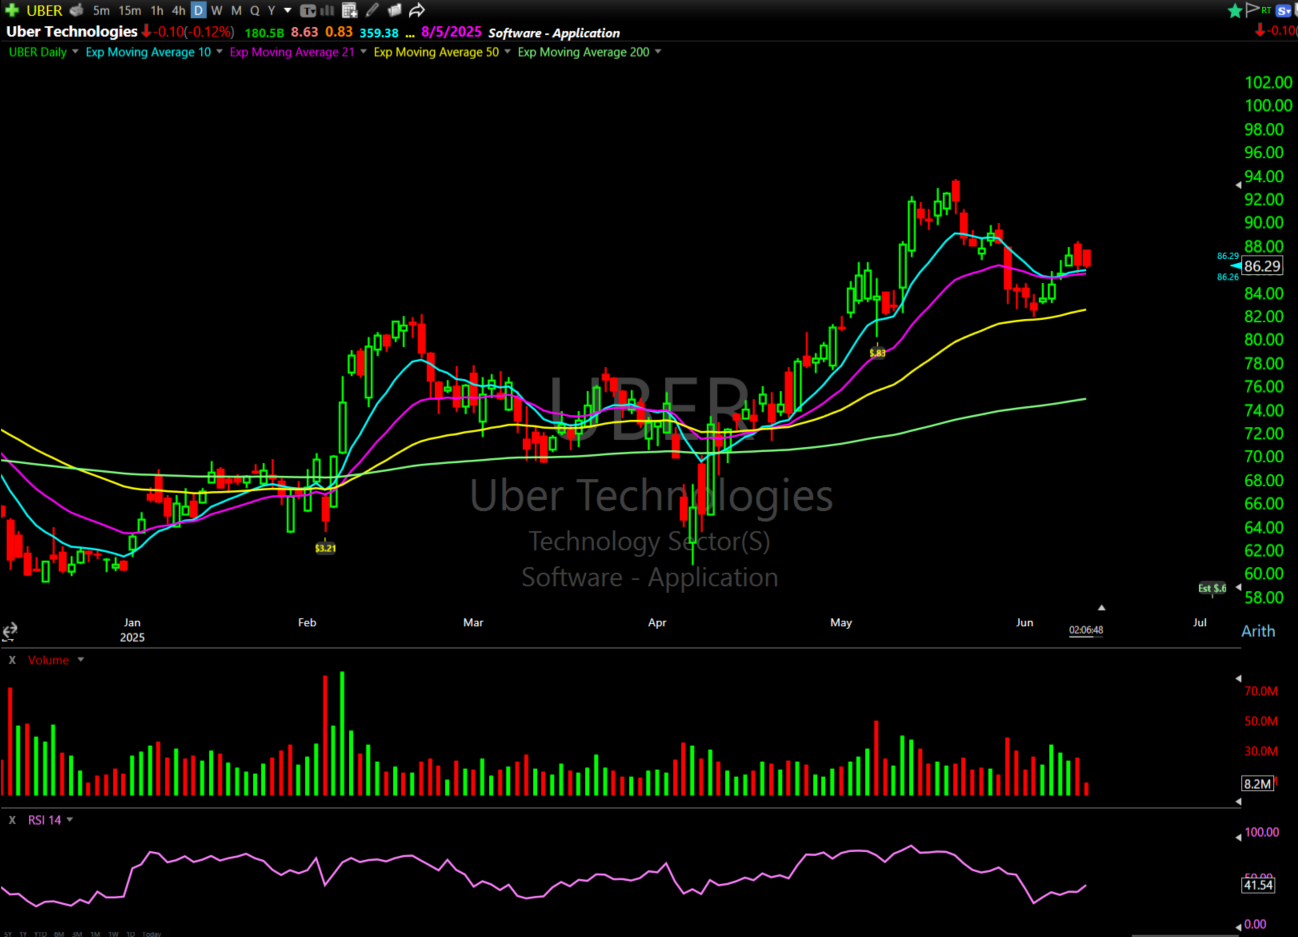Click the orange 0.83 value
This screenshot has width=1298, height=937.
click(339, 32)
